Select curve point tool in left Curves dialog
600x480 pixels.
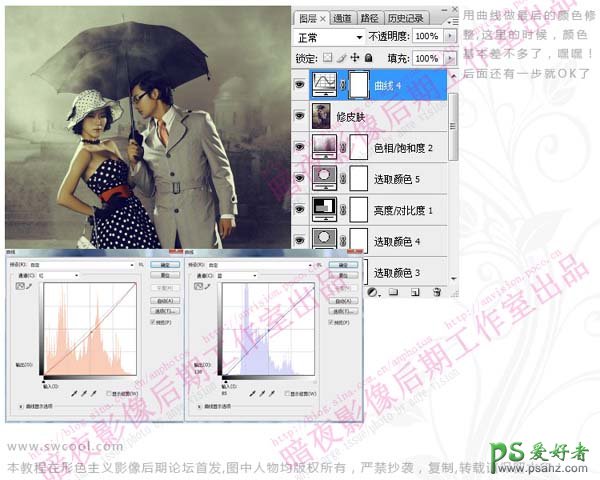pyautogui.click(x=20, y=286)
